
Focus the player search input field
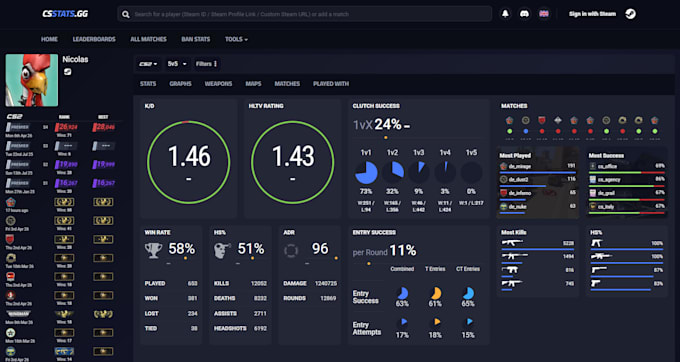click(x=304, y=14)
